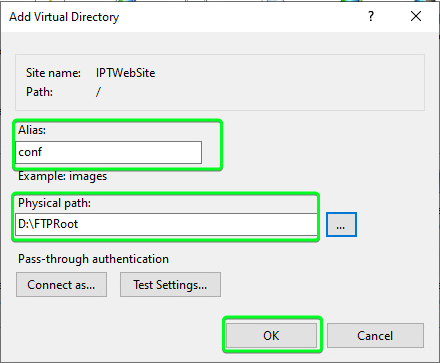The height and width of the screenshot is (363, 440).
Task: Click the Example: images hint text
Action: pyautogui.click(x=63, y=176)
